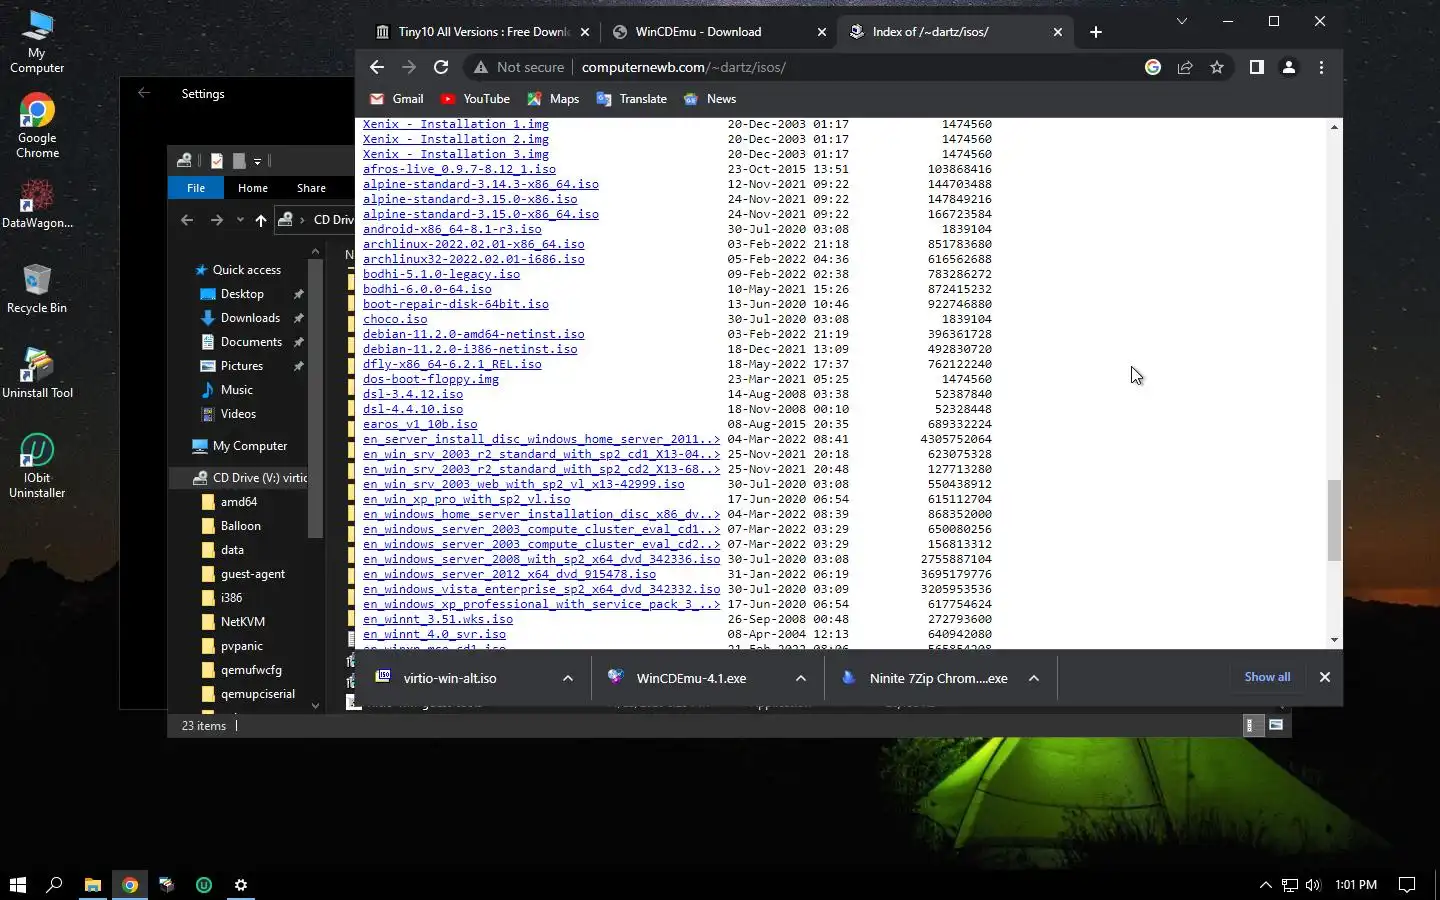Reload the page in Chrome
Screen dimensions: 1440x900
pos(440,67)
